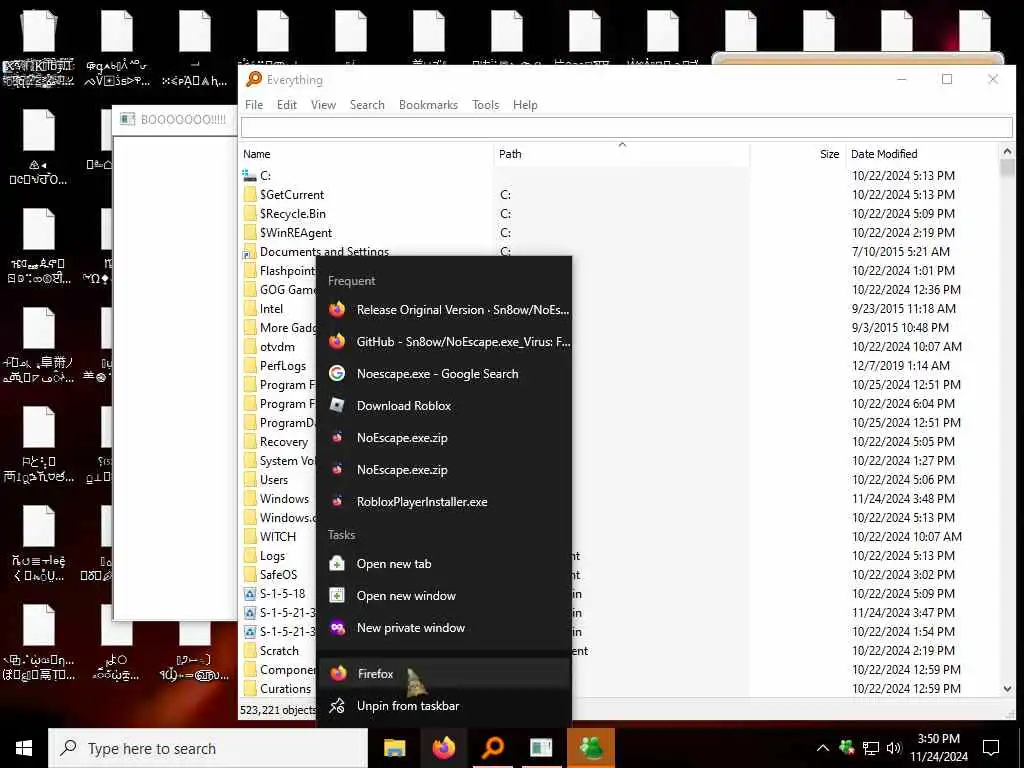Open the View menu in Everything

pos(323,104)
